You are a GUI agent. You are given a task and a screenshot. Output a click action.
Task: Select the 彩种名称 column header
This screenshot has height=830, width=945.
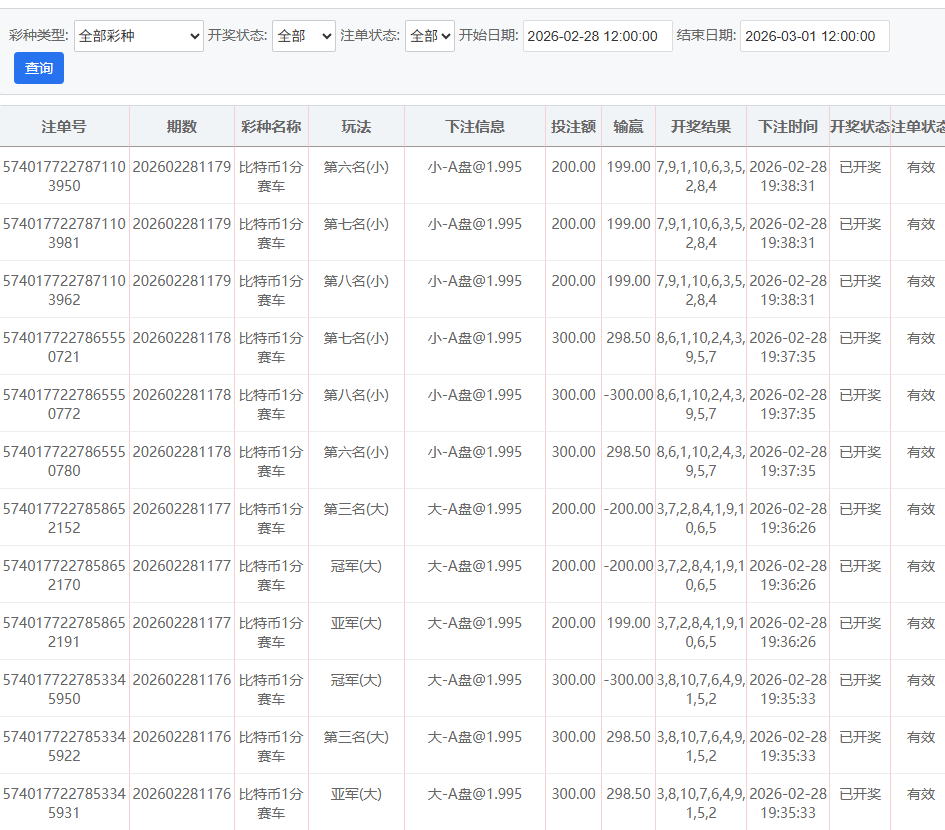click(271, 127)
